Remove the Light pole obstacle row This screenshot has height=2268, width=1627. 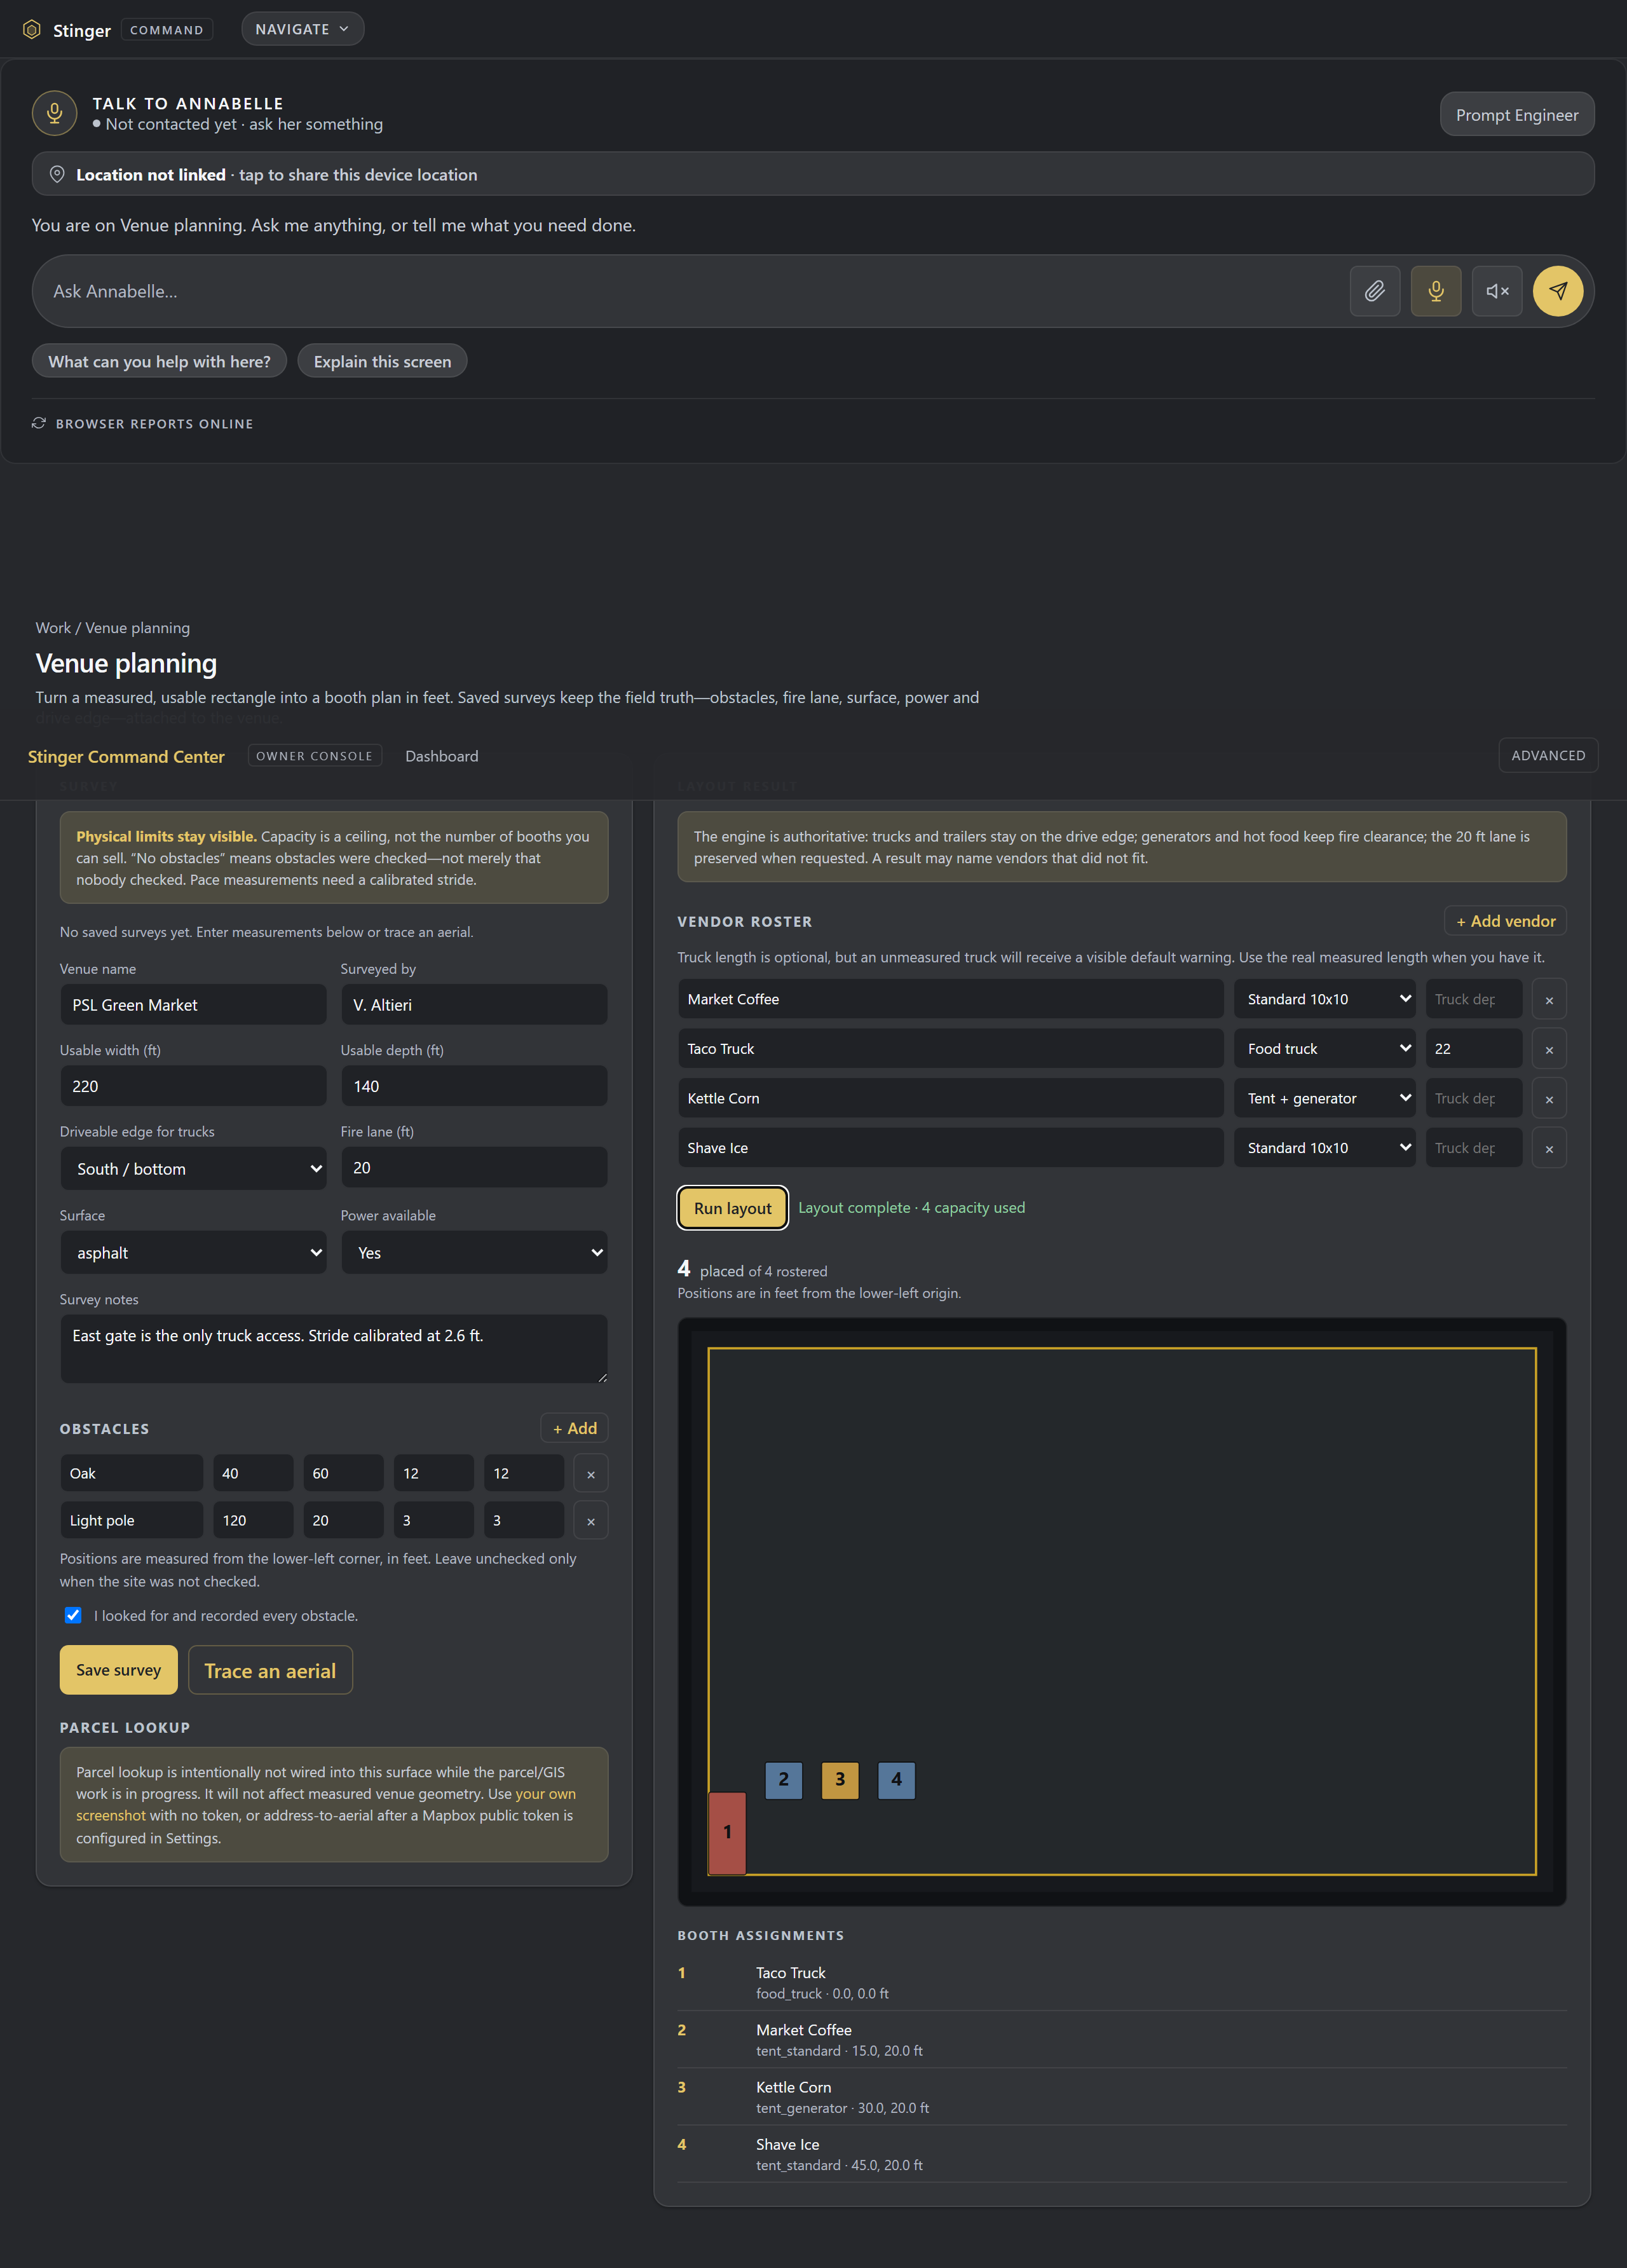click(591, 1520)
